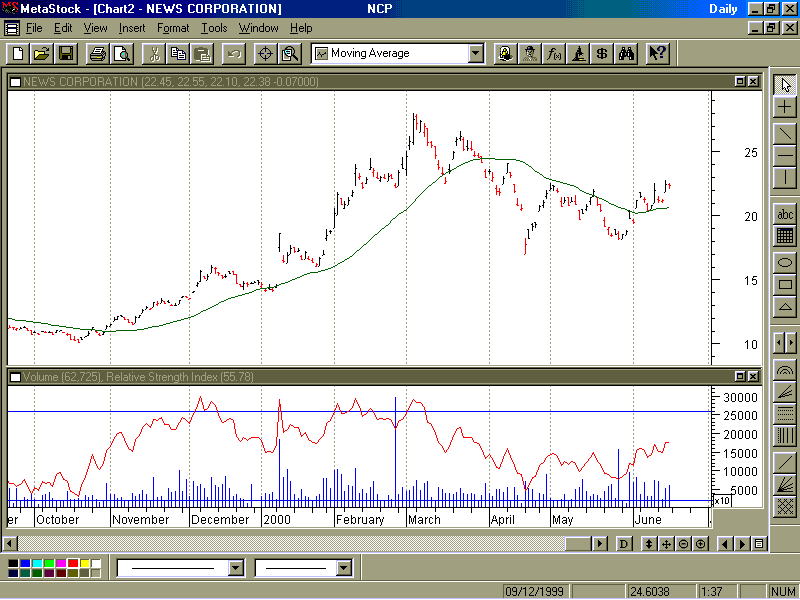
Task: Select the Fibonacci arcs tool
Action: 785,370
